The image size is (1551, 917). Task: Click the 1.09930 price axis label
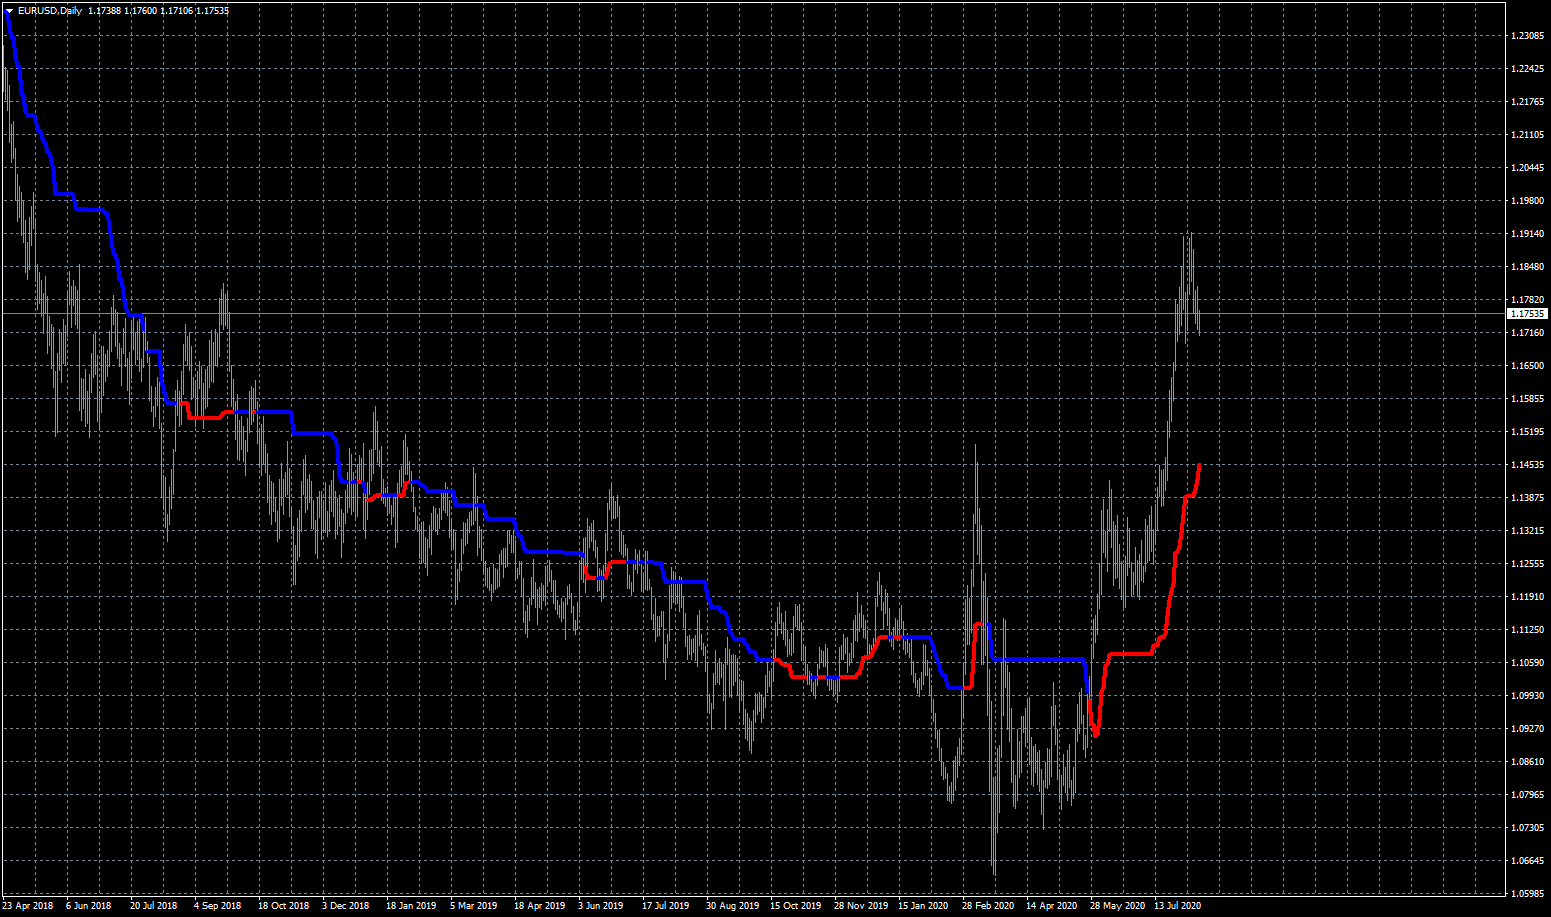1527,696
